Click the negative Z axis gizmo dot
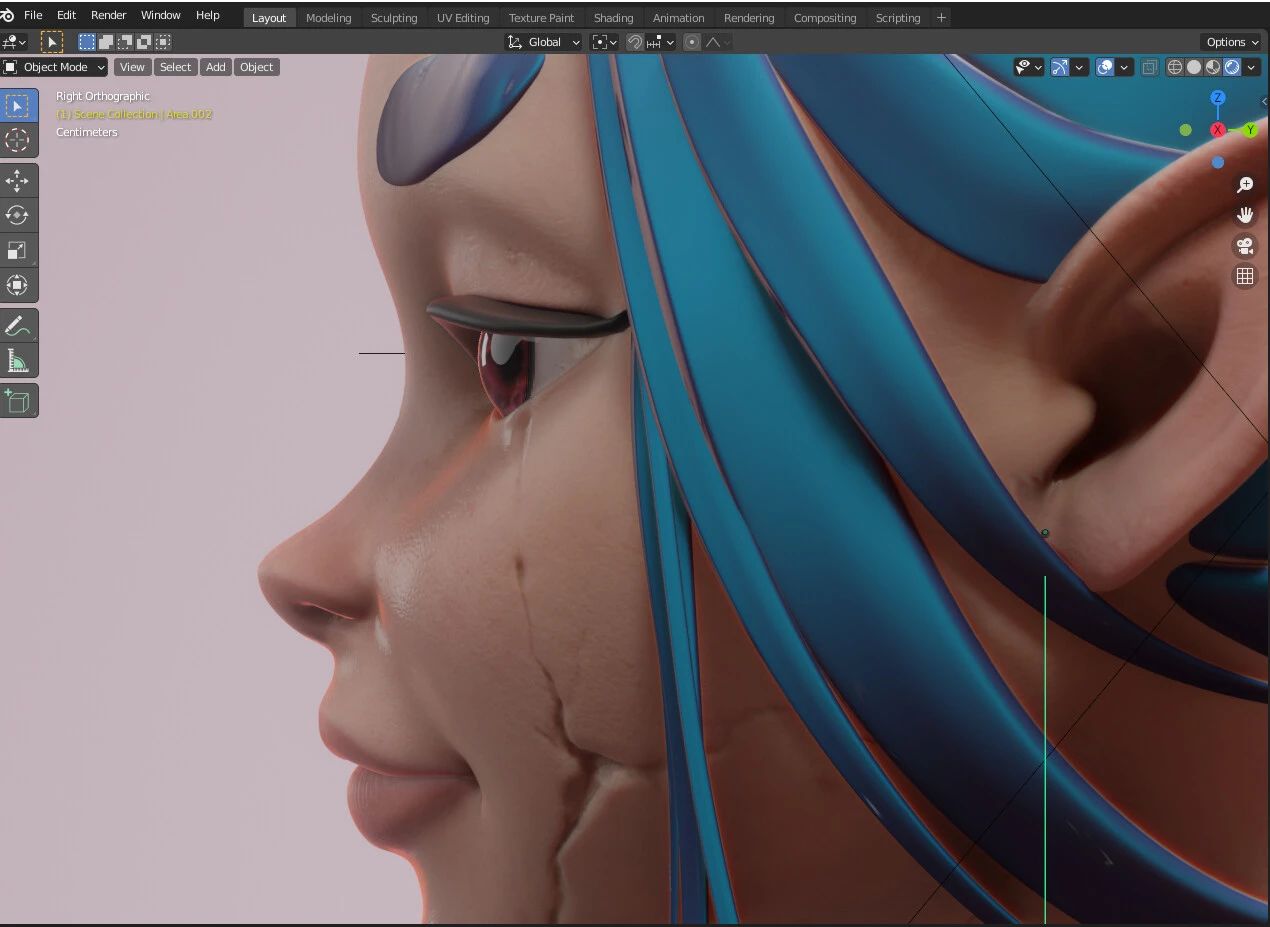The width and height of the screenshot is (1270, 927). (x=1218, y=162)
